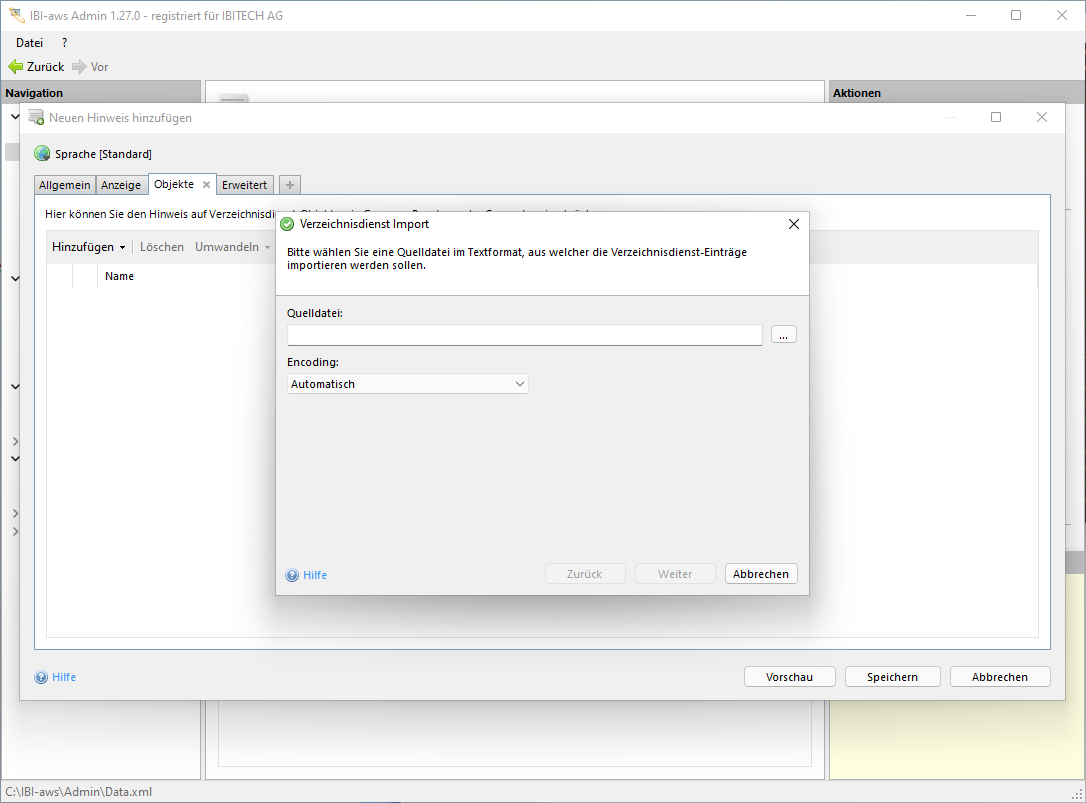Click the grey Vor arrow icon
Image resolution: width=1086 pixels, height=803 pixels.
tap(79, 67)
